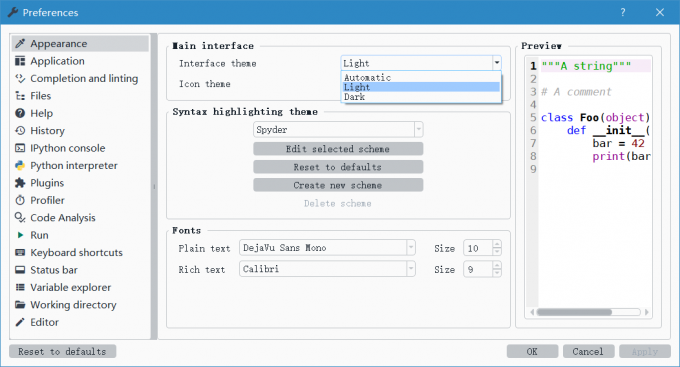This screenshot has width=680, height=367.
Task: Open Plain text font dropdown DejaVu Sans Mono
Action: tap(327, 248)
